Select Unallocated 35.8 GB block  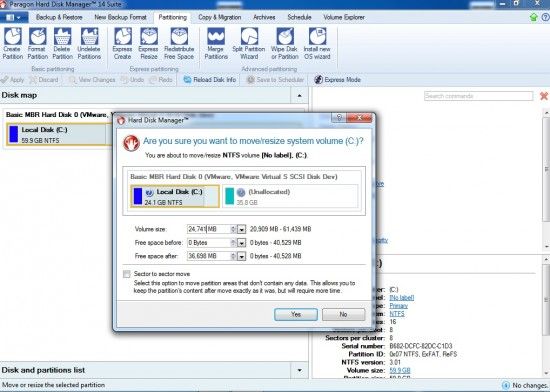(290, 197)
